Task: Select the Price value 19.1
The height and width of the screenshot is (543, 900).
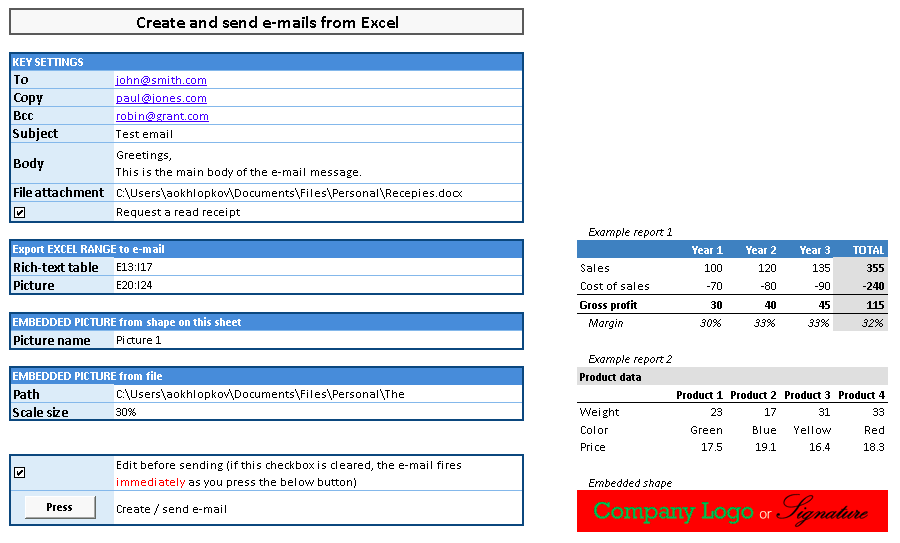Action: tap(765, 447)
